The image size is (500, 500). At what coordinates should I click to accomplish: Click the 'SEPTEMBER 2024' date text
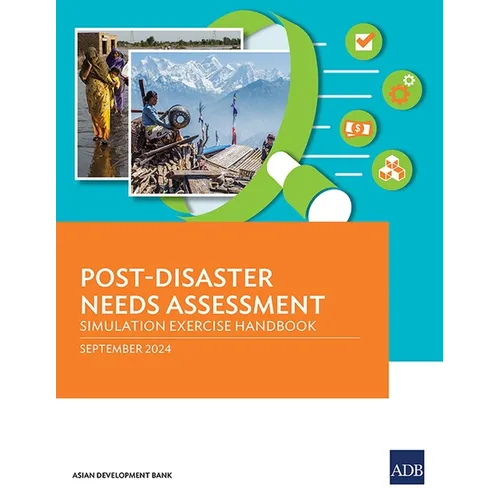click(125, 349)
